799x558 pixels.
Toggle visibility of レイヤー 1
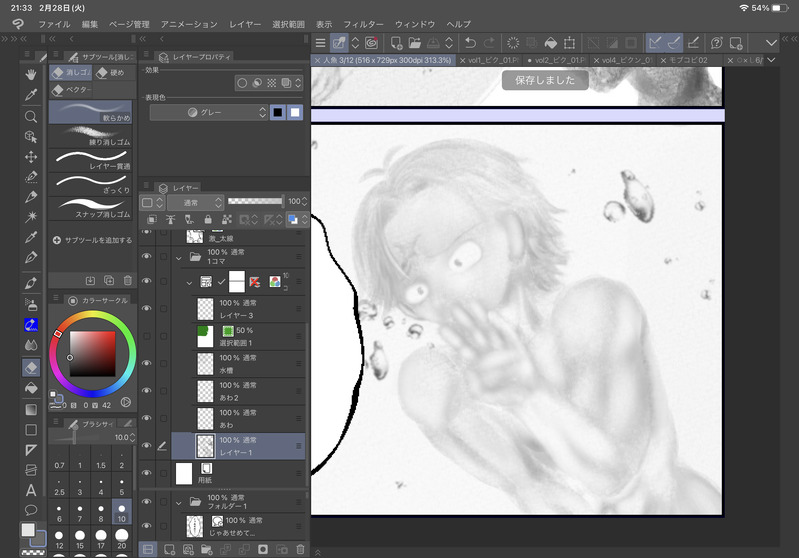[147, 445]
